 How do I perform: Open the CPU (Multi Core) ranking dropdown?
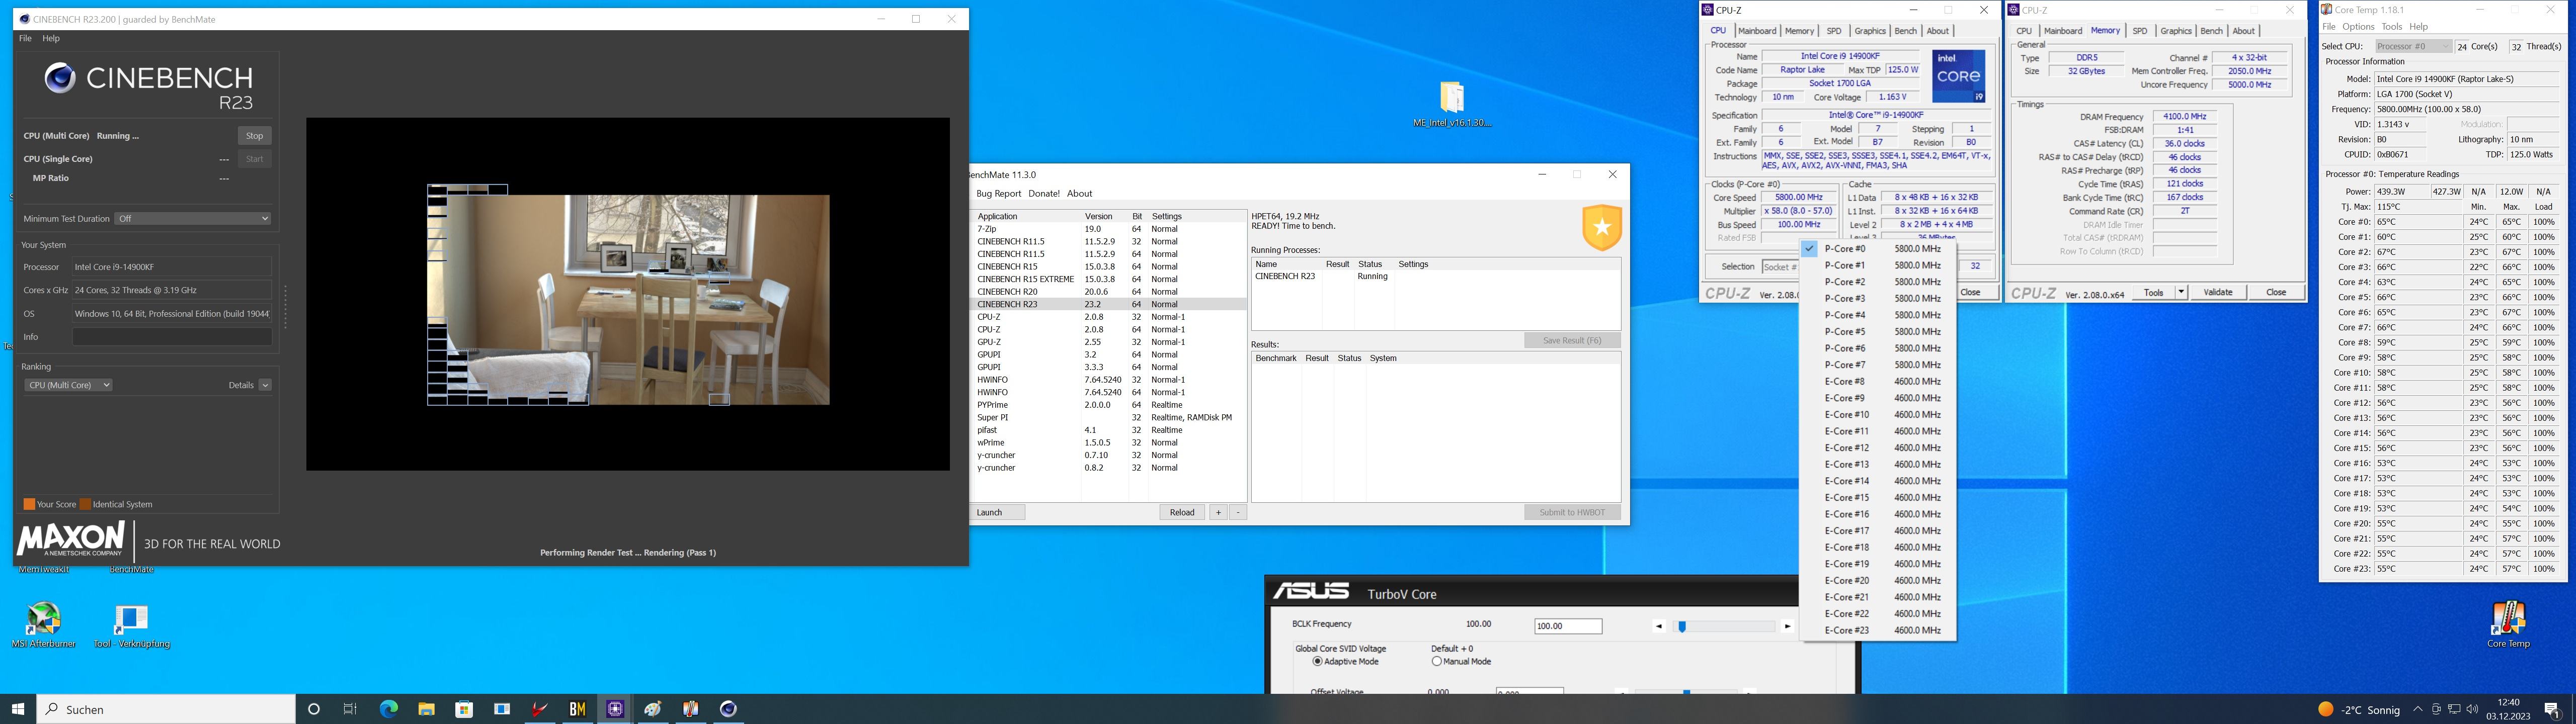[68, 385]
